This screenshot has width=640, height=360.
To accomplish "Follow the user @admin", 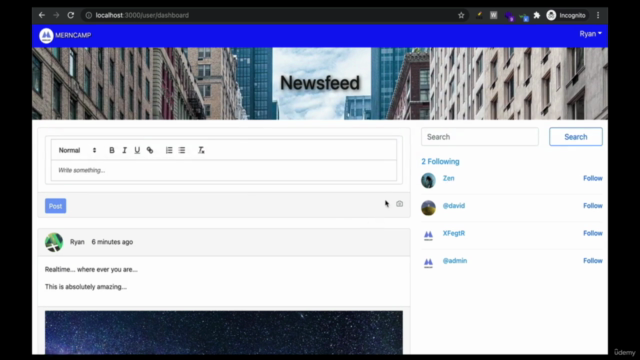I will coord(593,260).
